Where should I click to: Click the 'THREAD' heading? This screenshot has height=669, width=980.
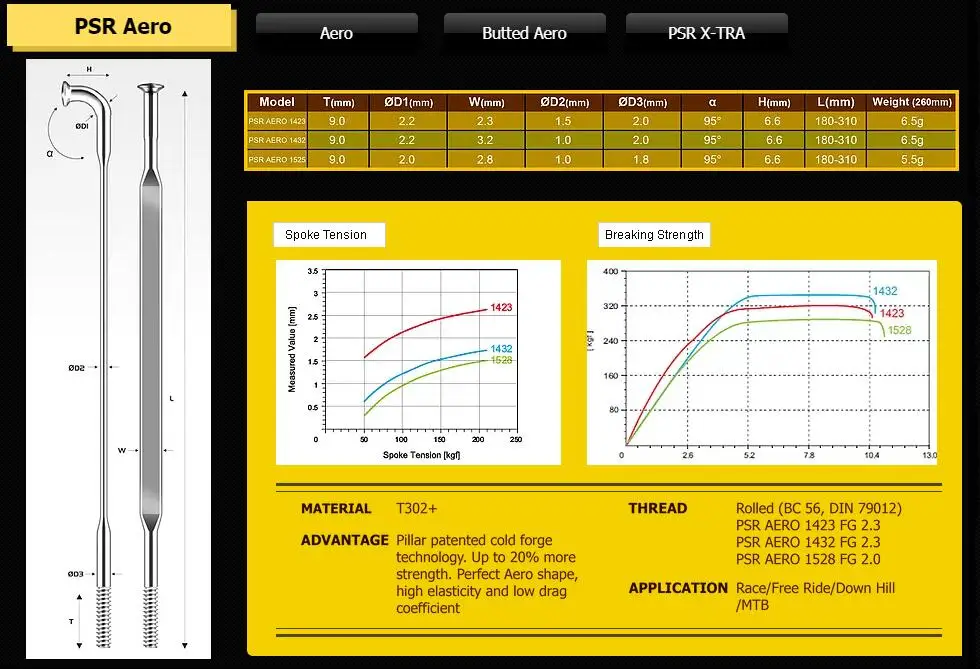(658, 509)
